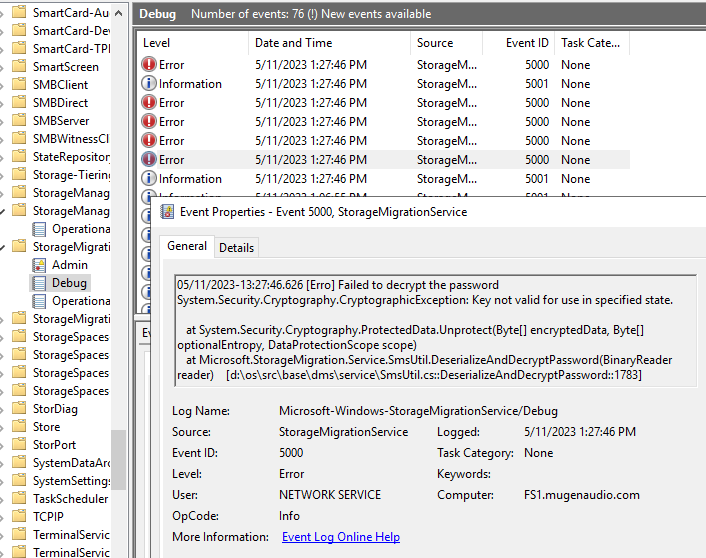Click the SMBServer folder icon
The width and height of the screenshot is (706, 558).
coord(19,120)
